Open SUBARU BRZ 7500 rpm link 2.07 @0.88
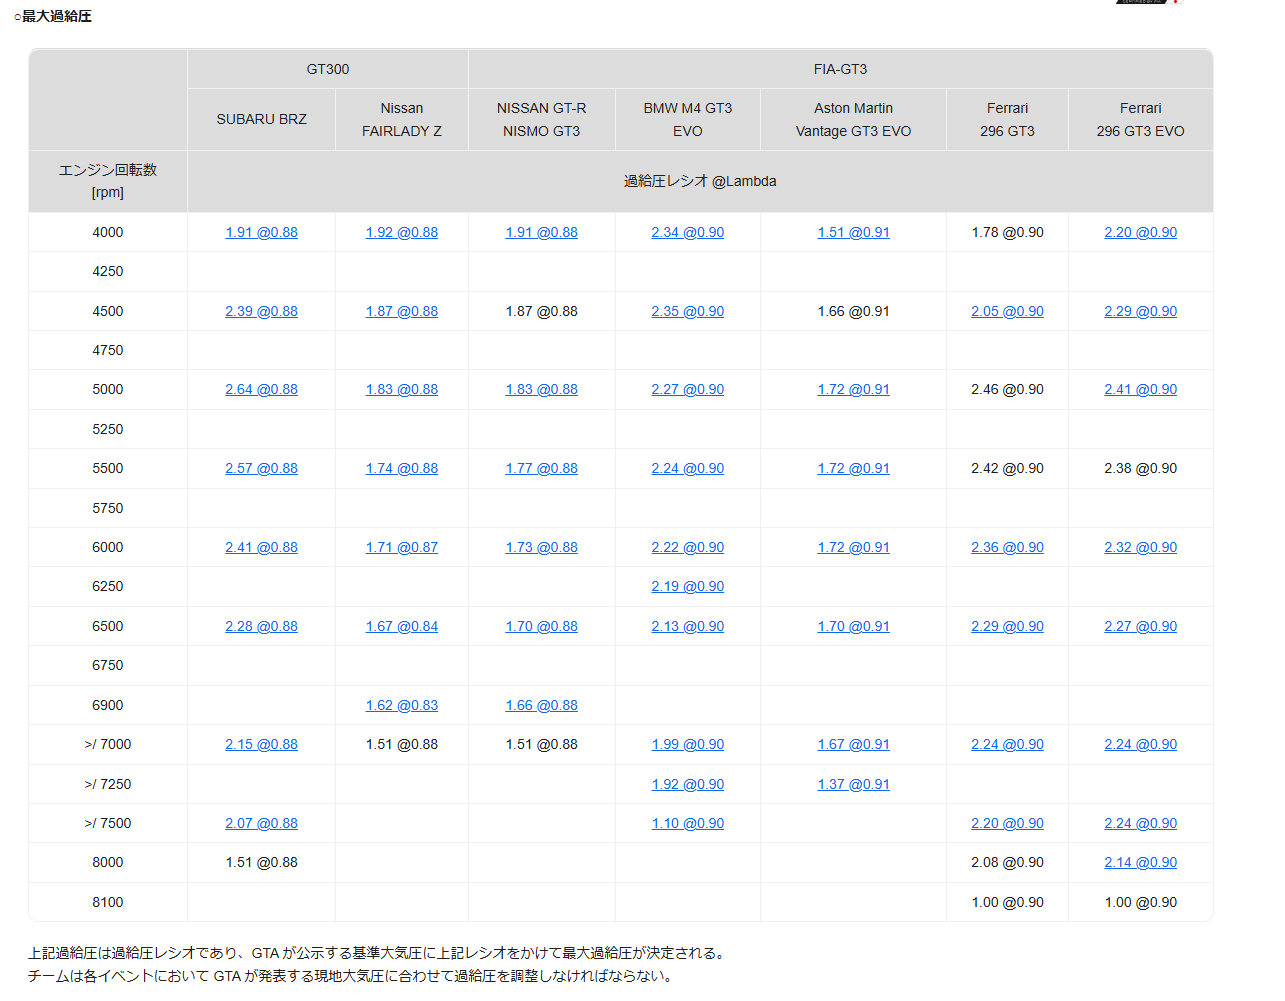The height and width of the screenshot is (1001, 1285). coord(261,823)
